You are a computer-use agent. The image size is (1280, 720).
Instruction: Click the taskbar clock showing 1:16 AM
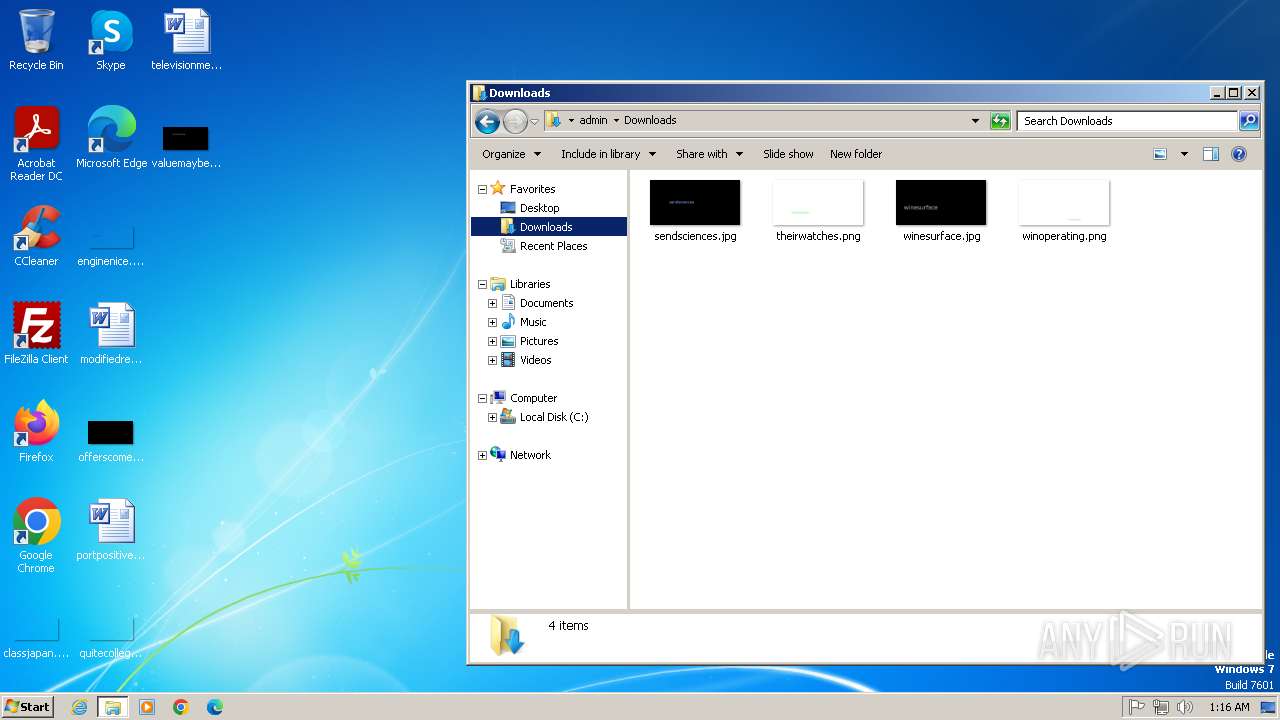(1229, 707)
